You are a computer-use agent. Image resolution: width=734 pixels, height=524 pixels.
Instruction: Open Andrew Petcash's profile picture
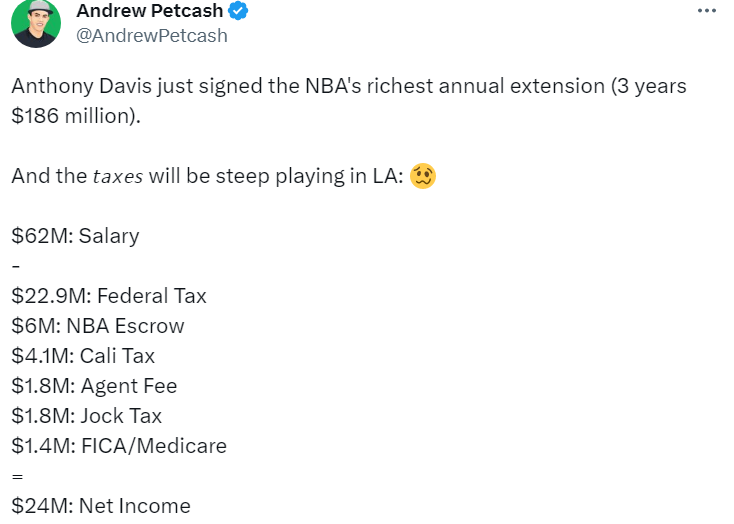(36, 23)
